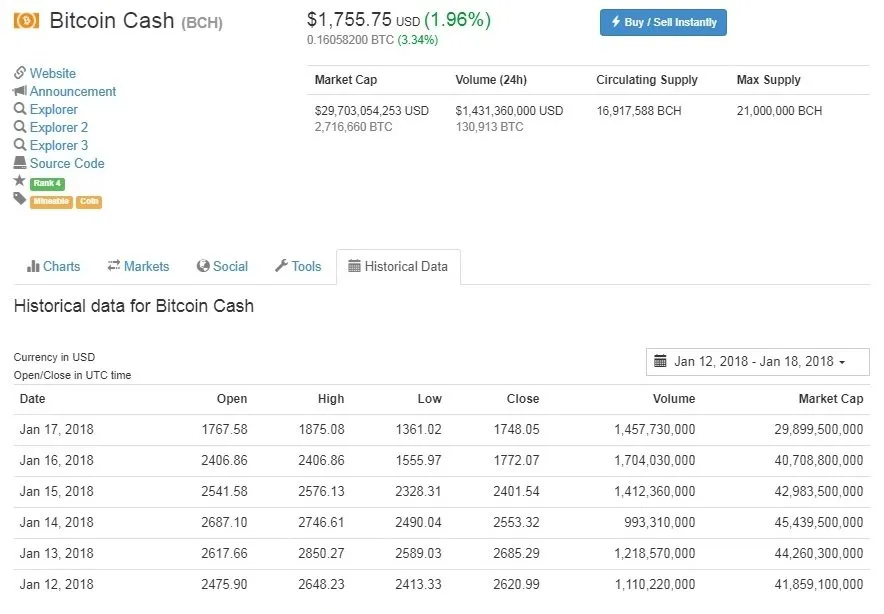
Task: Click the 2475.90 open value for Jan 12
Action: click(224, 585)
